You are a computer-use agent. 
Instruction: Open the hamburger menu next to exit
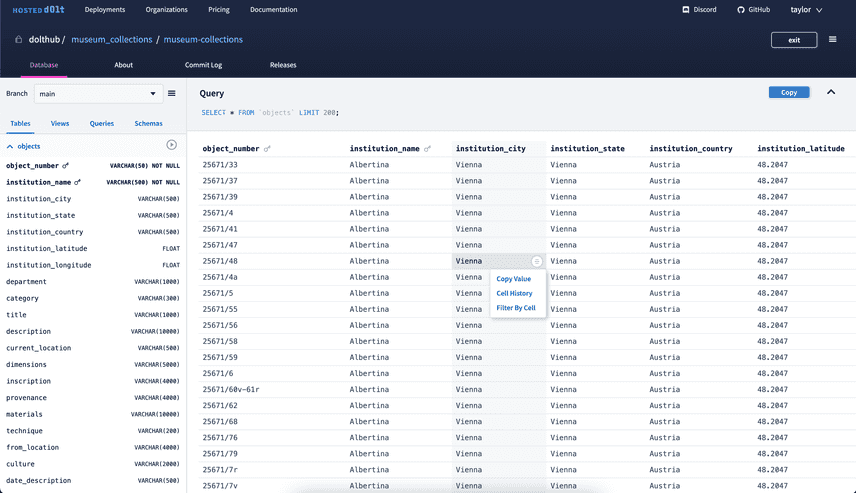click(833, 39)
